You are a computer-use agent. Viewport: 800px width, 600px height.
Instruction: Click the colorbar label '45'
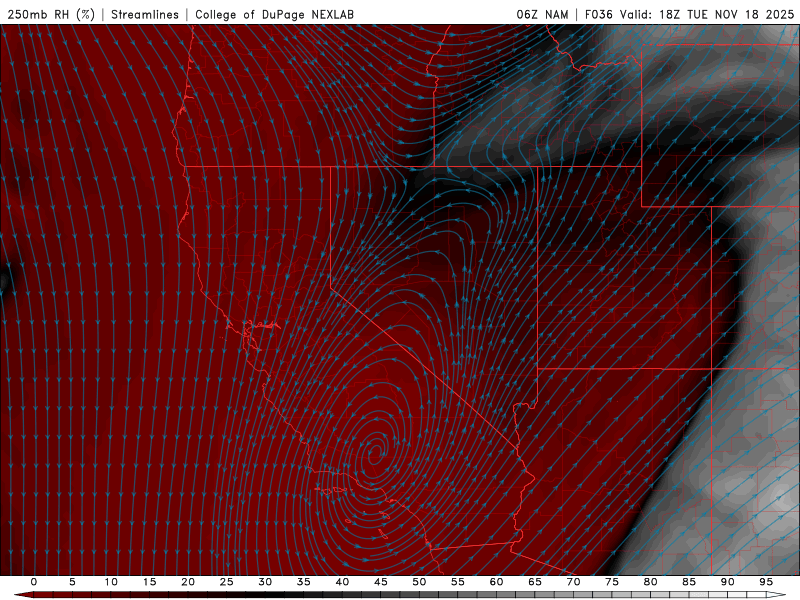point(381,582)
